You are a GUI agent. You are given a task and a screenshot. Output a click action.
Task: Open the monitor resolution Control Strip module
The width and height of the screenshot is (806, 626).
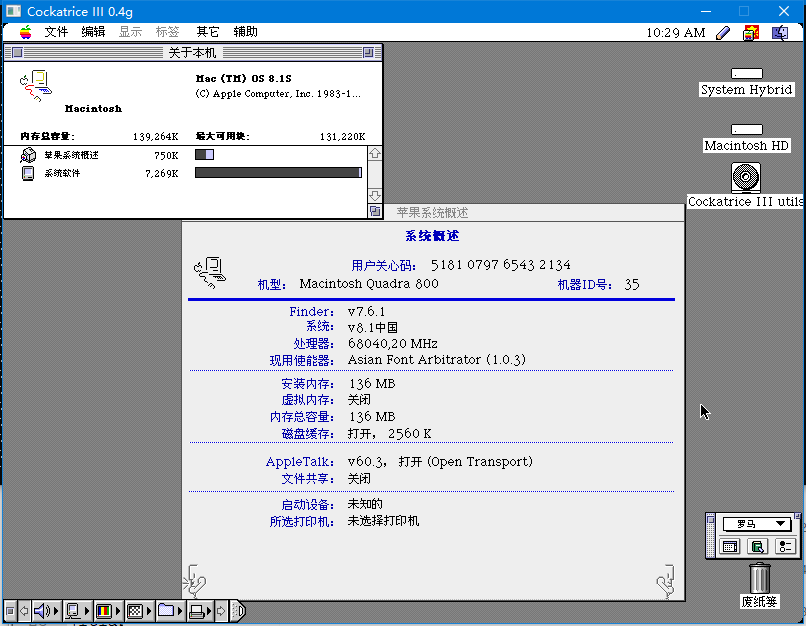click(139, 611)
